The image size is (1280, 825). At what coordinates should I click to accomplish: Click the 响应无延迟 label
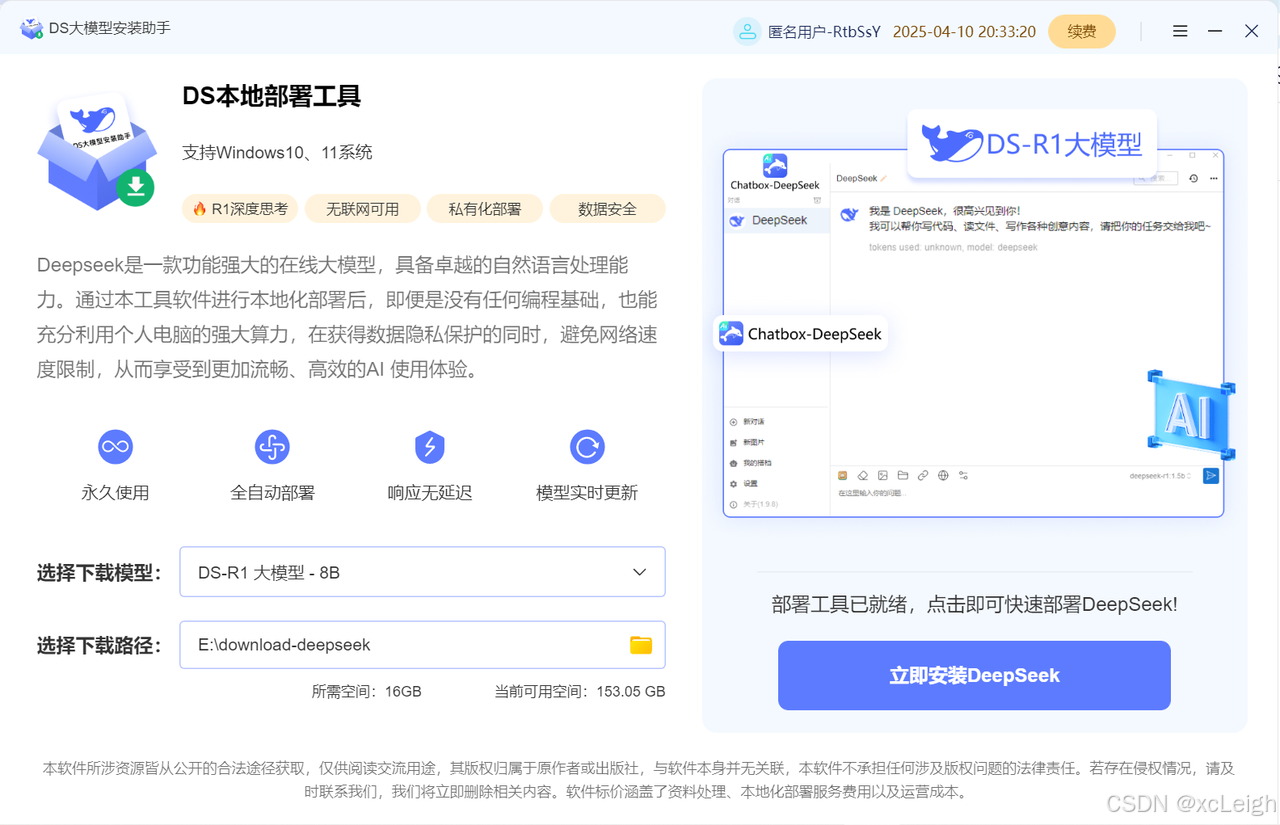tap(430, 493)
